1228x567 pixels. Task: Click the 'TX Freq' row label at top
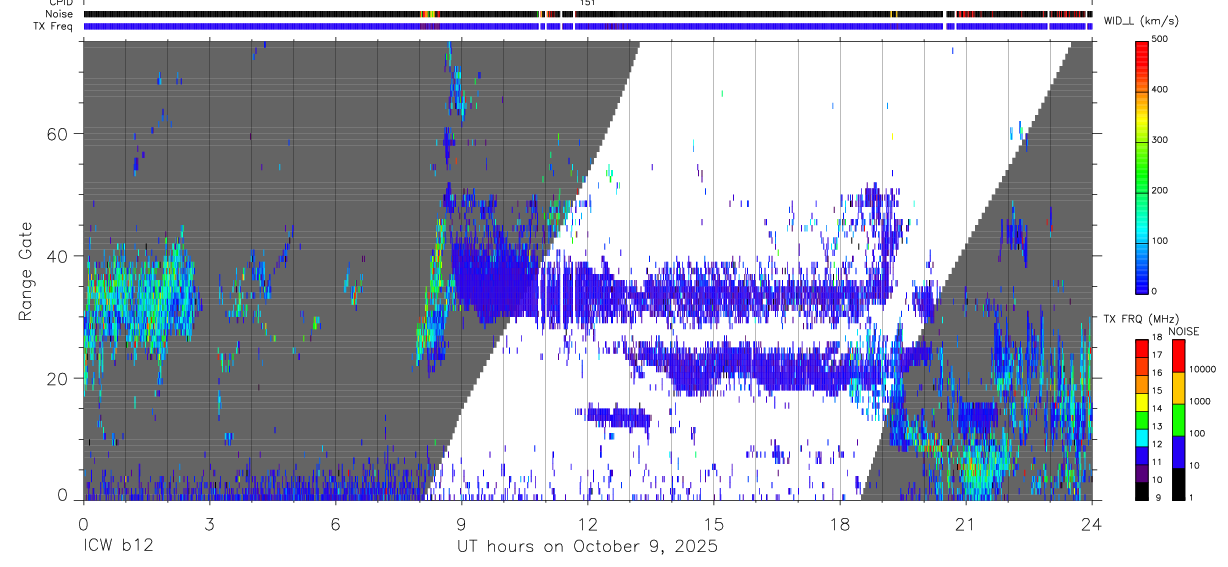[x=53, y=26]
